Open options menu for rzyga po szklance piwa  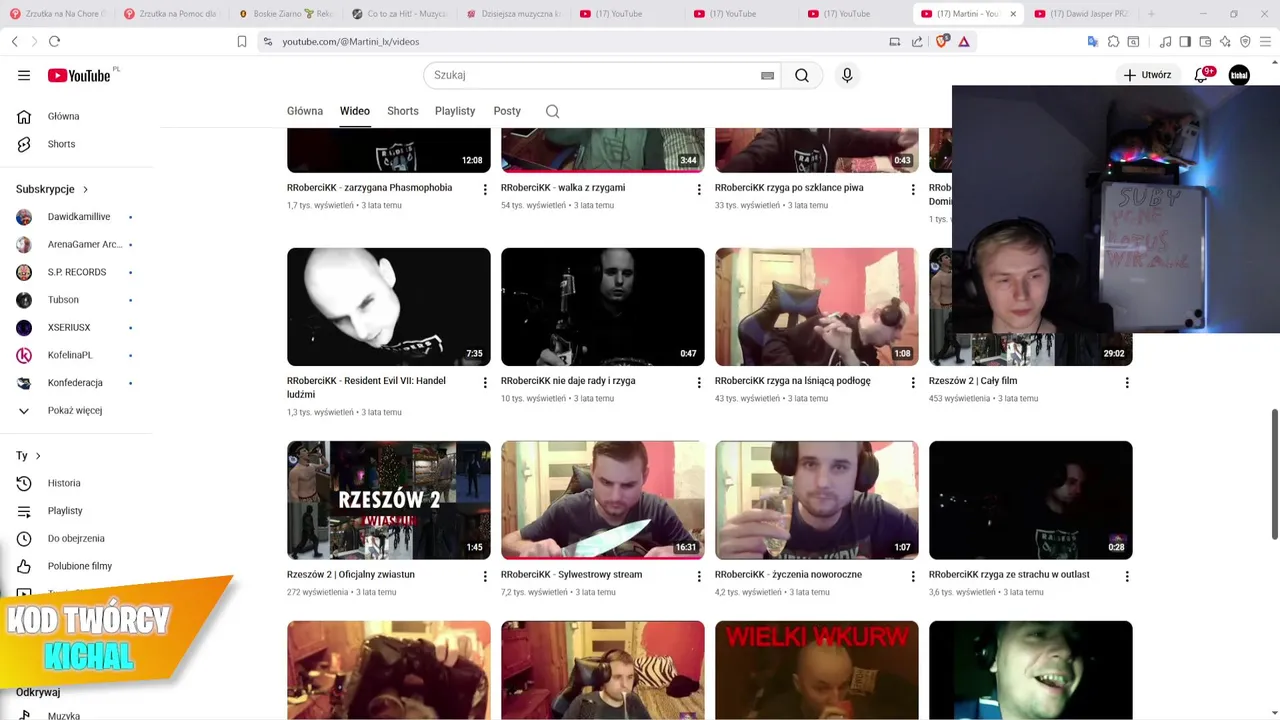tap(913, 189)
